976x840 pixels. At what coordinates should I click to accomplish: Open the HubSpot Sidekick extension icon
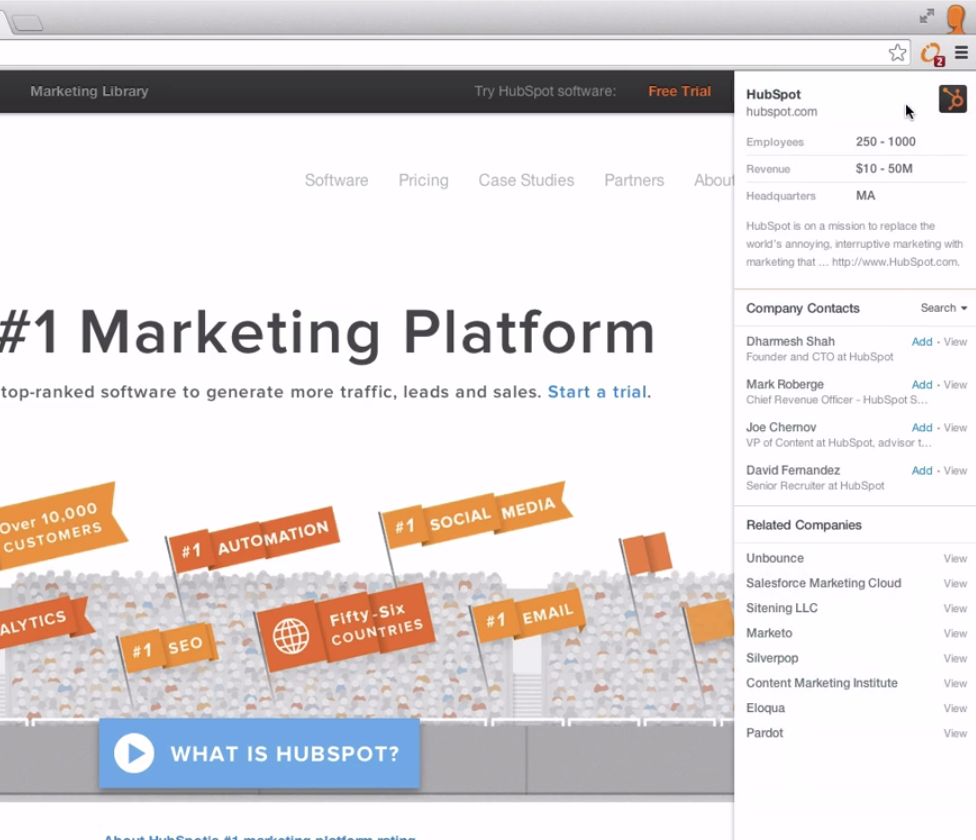coord(932,54)
